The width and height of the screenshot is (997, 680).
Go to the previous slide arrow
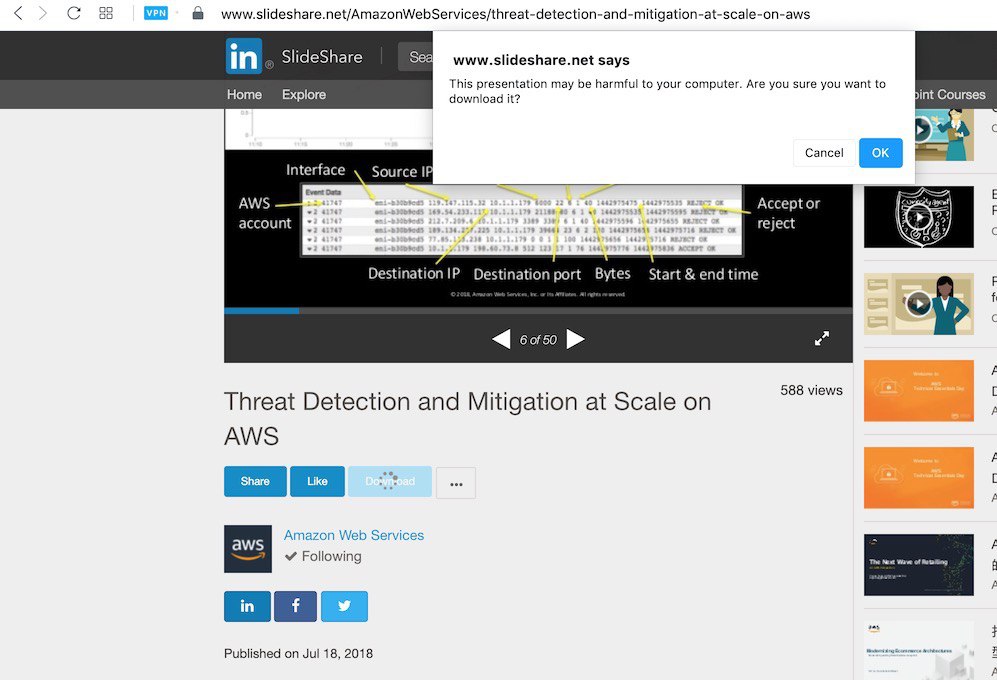[501, 339]
